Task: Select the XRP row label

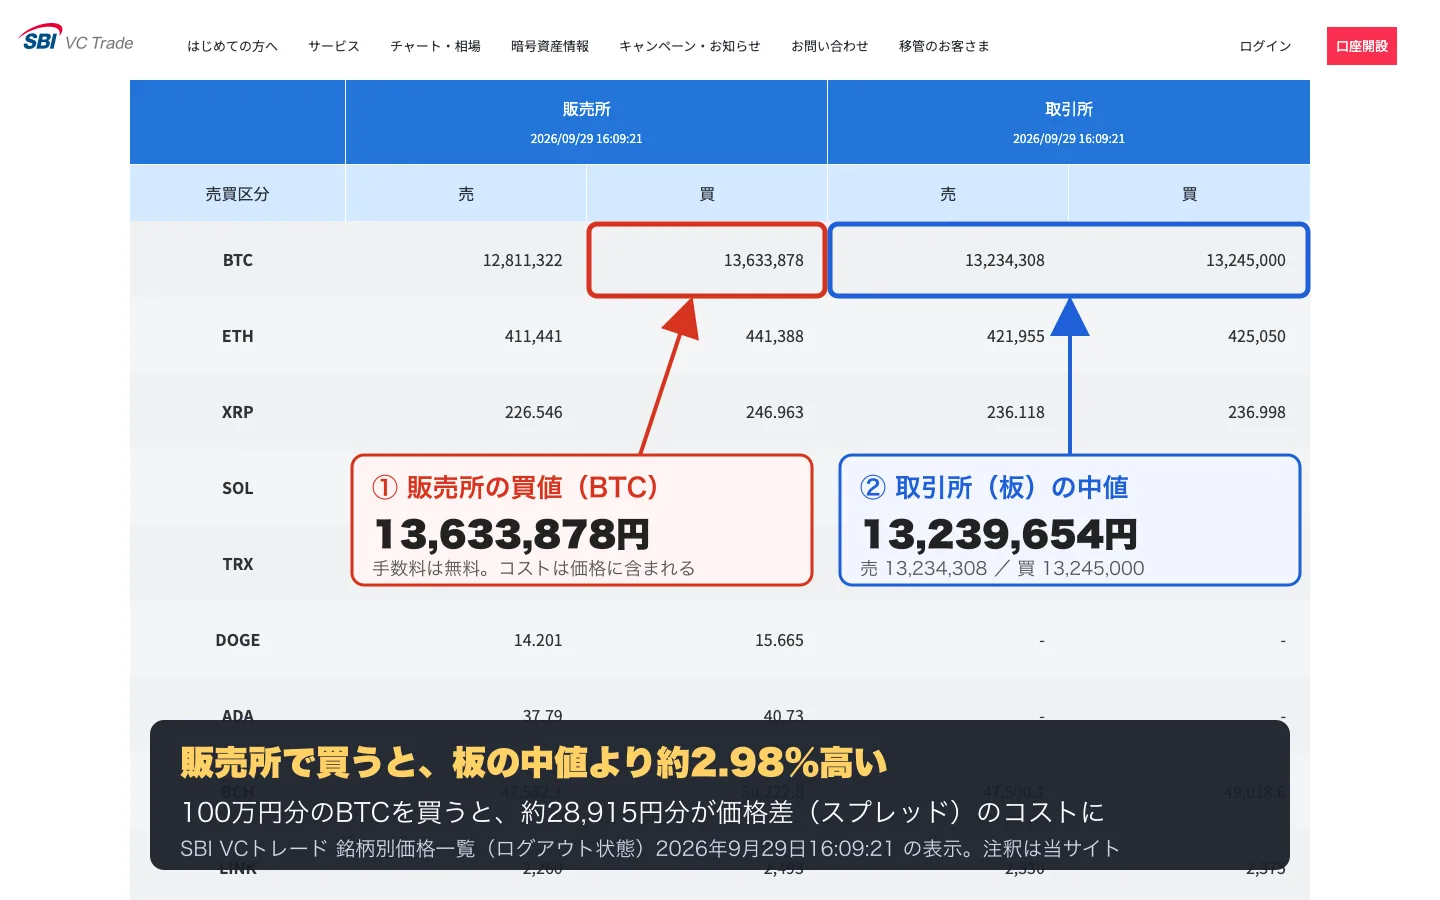Action: pyautogui.click(x=238, y=412)
